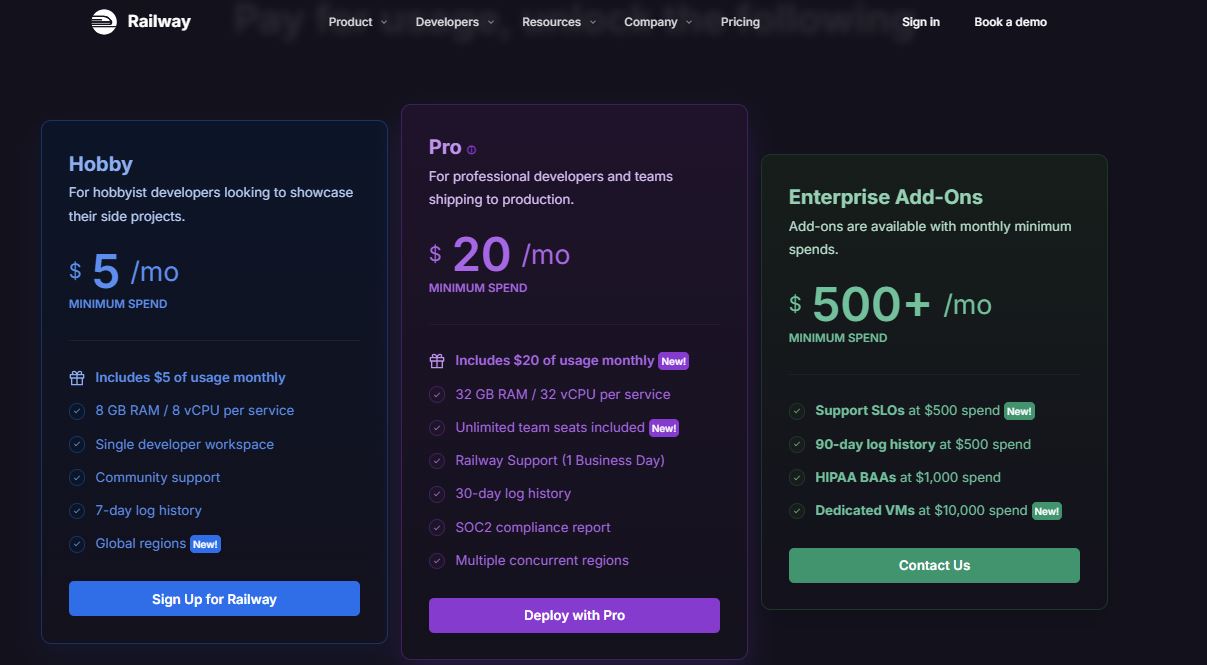Click the Sign Up for Railway button

214,599
